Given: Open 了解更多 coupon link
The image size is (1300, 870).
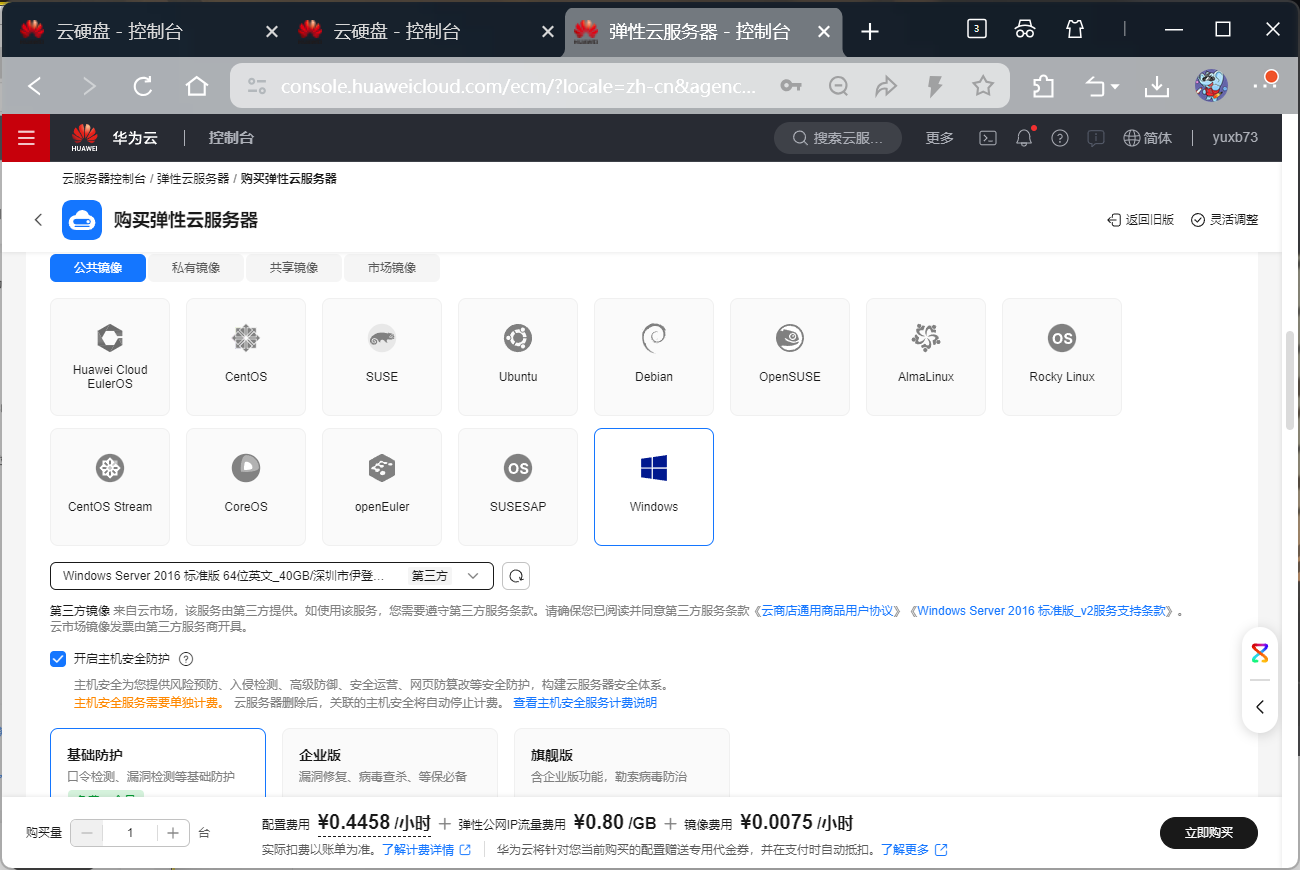Looking at the screenshot, I should (914, 850).
